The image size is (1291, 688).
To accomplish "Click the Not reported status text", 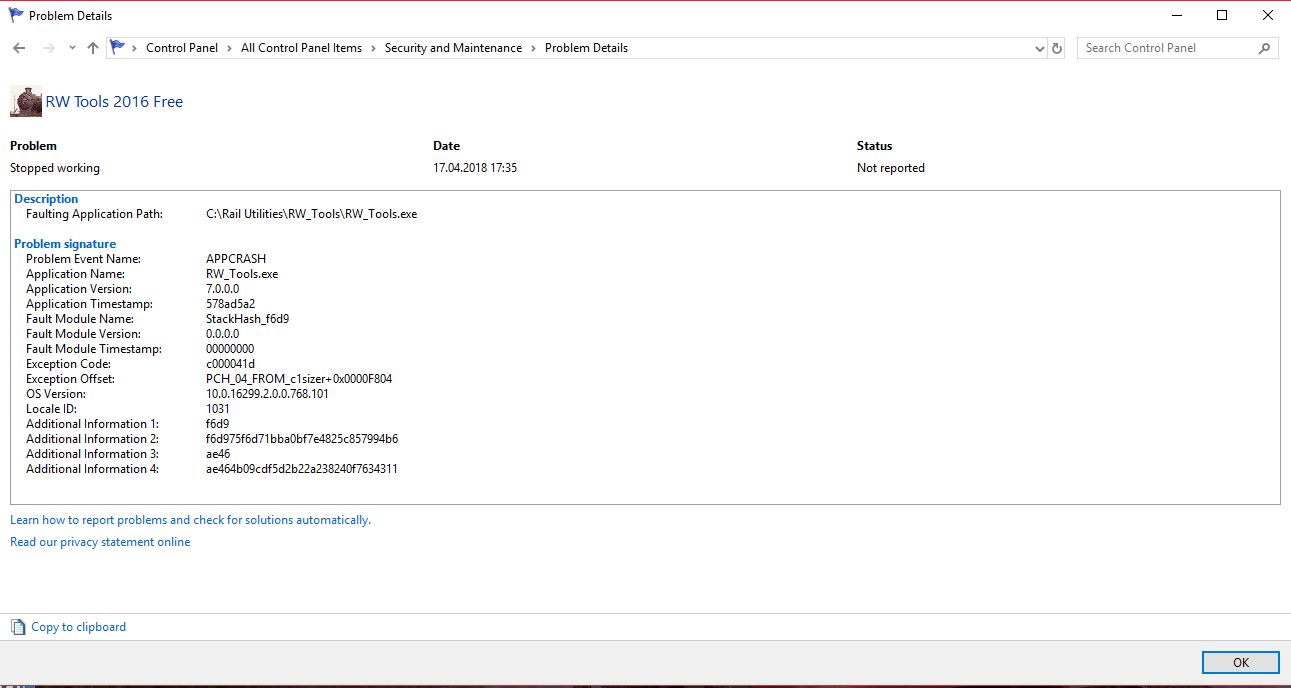I will click(891, 168).
